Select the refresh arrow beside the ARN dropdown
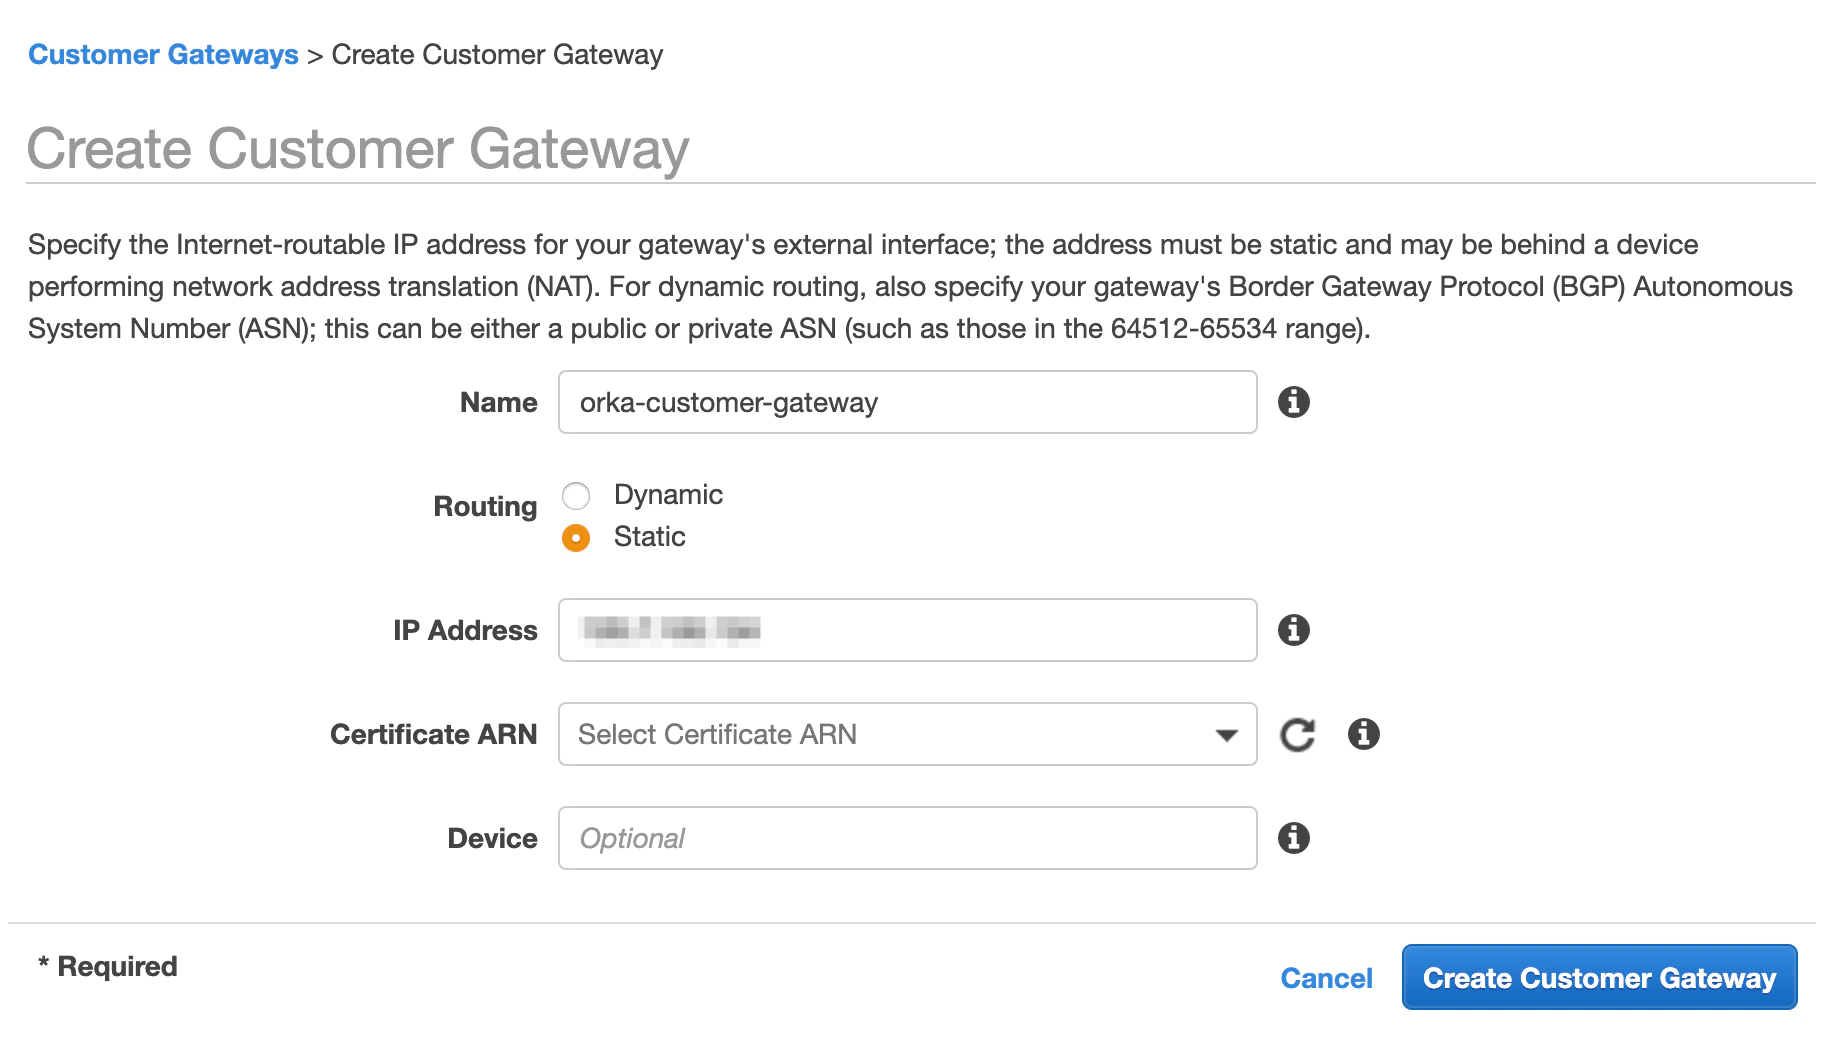The height and width of the screenshot is (1046, 1830). coord(1296,734)
